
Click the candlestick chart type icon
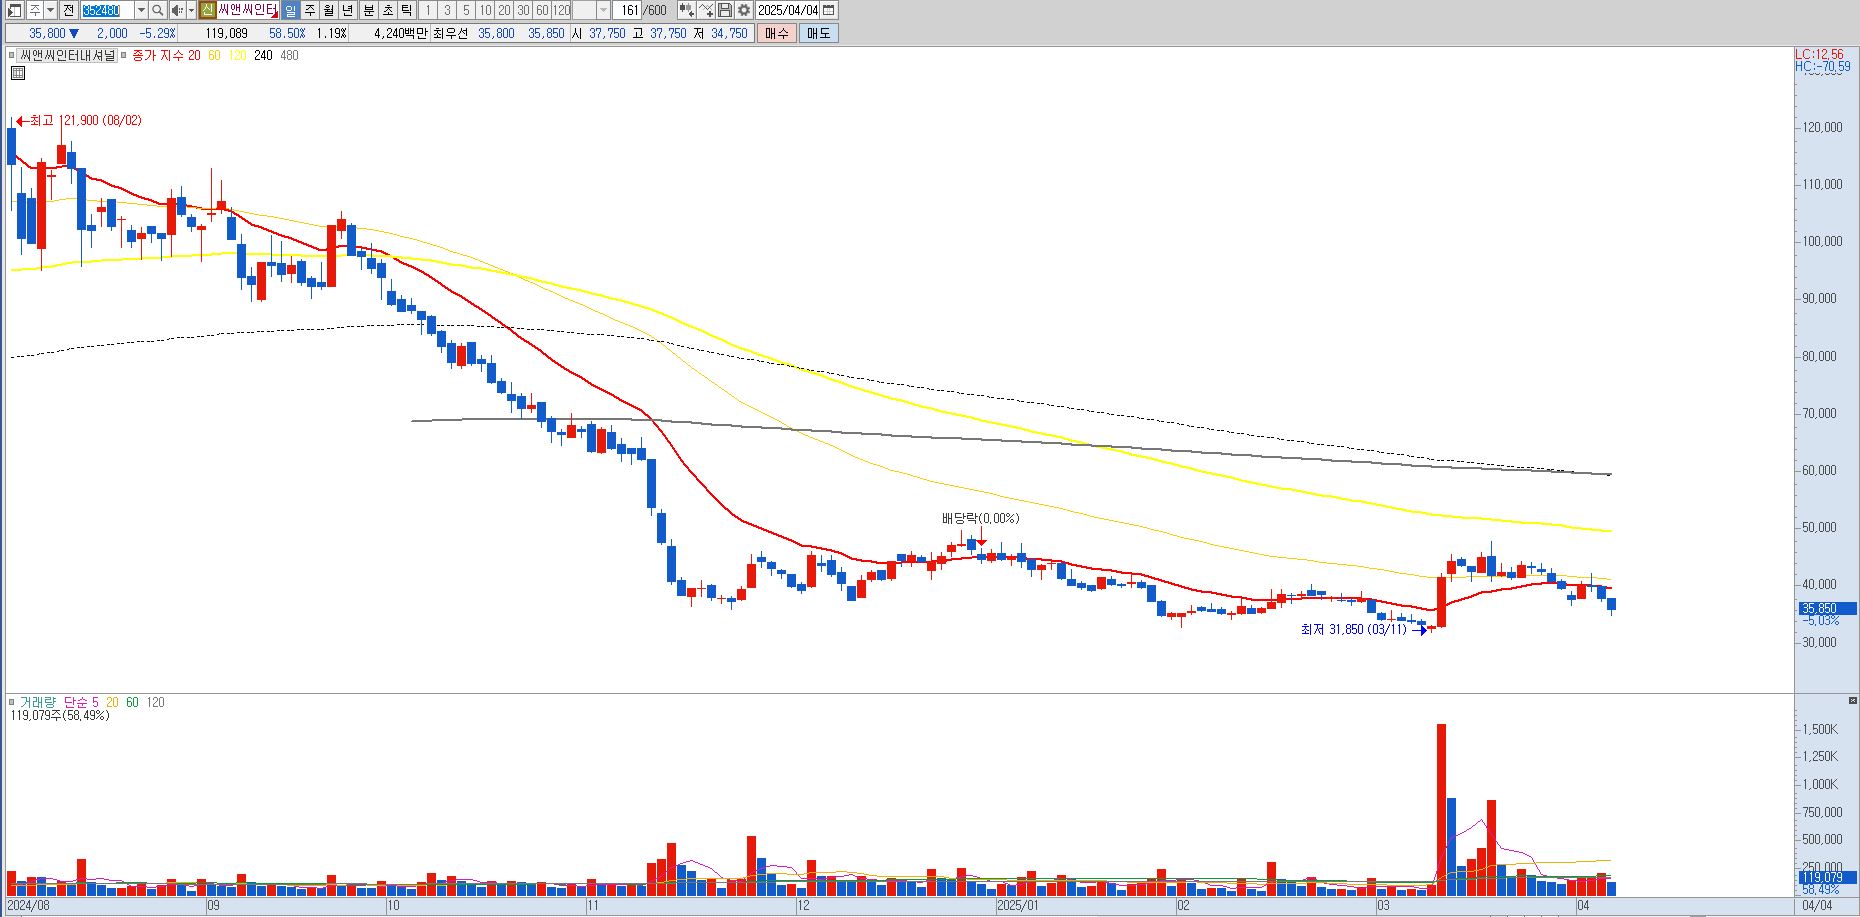click(x=686, y=10)
